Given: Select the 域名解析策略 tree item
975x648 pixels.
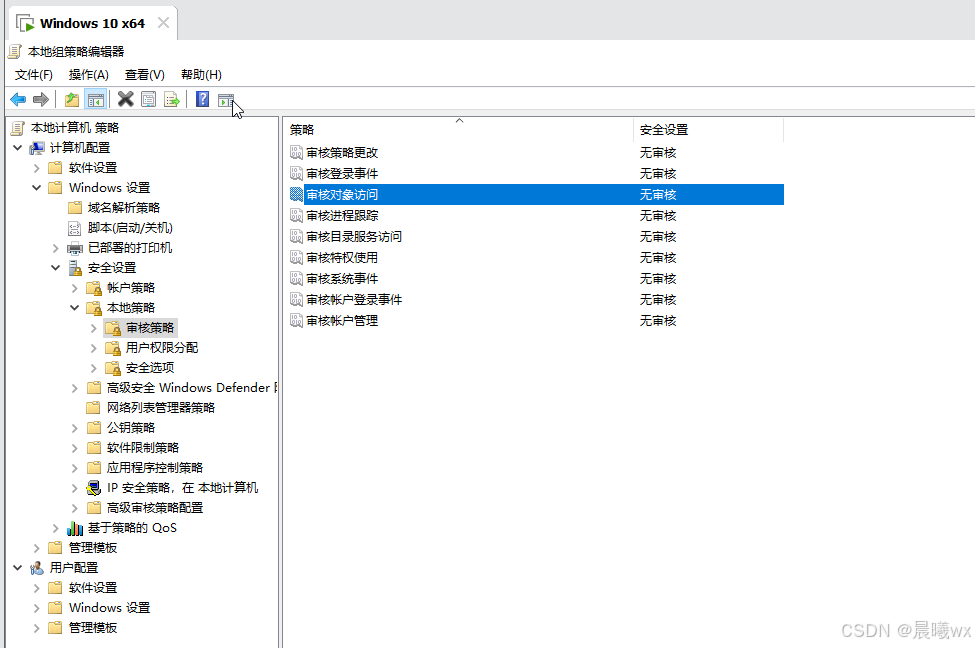Looking at the screenshot, I should coord(124,208).
